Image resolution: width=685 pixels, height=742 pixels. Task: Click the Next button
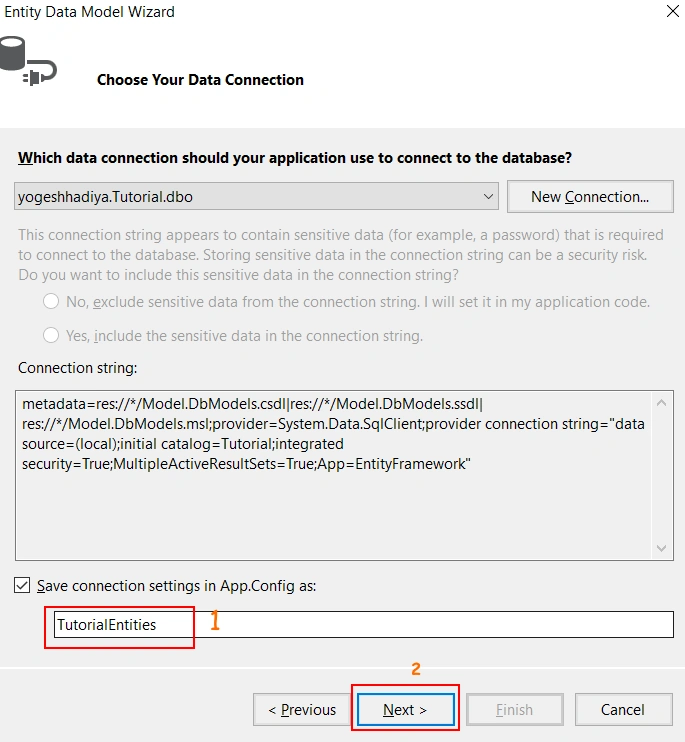point(405,709)
